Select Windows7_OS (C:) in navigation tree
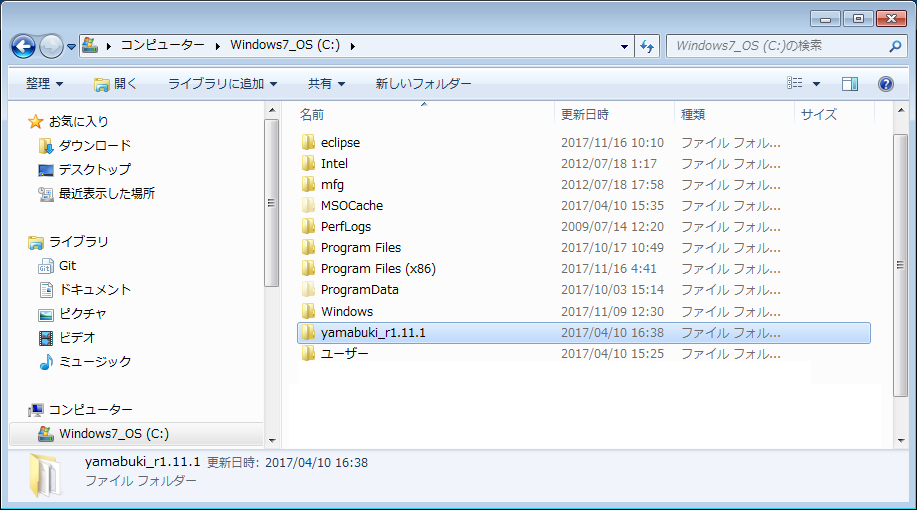The width and height of the screenshot is (917, 510). [113, 433]
